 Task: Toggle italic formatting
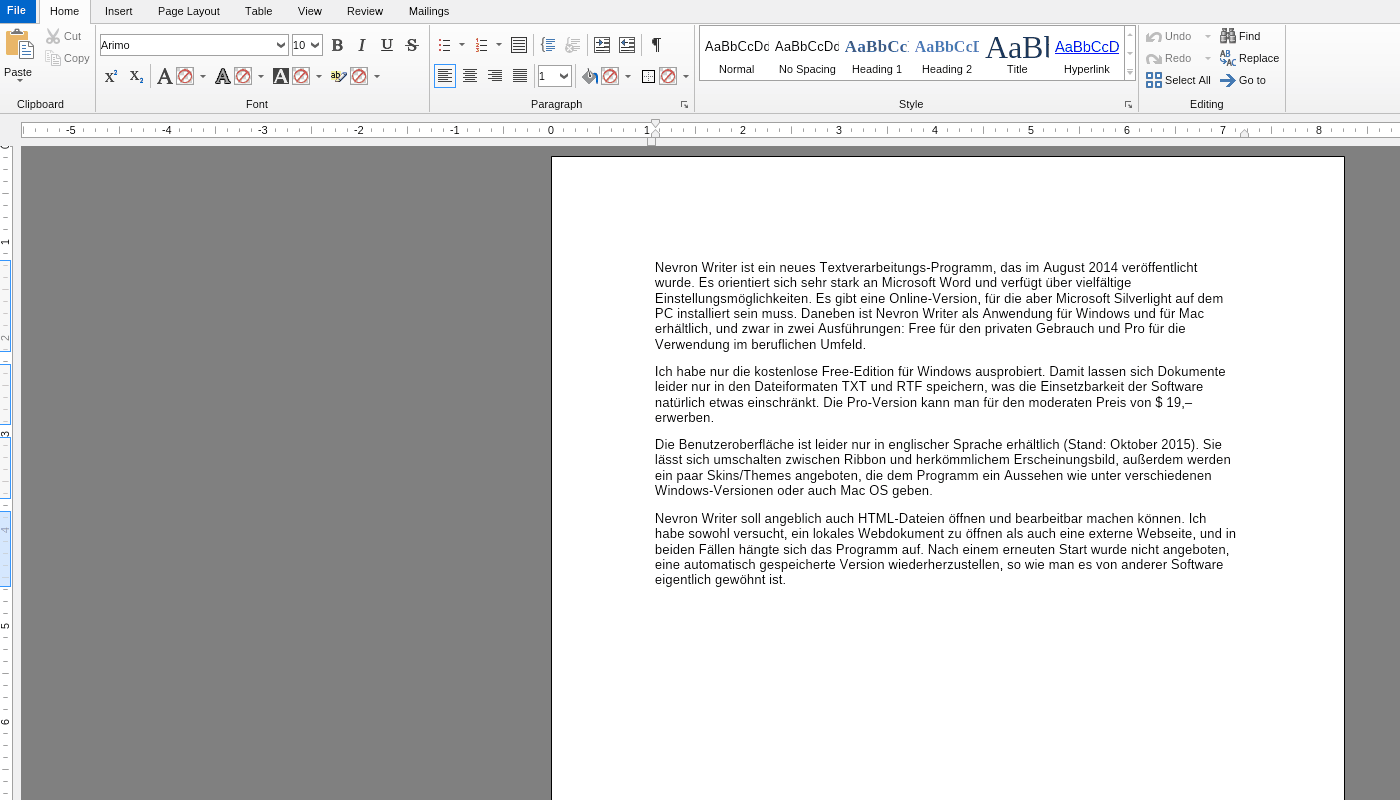[x=362, y=45]
